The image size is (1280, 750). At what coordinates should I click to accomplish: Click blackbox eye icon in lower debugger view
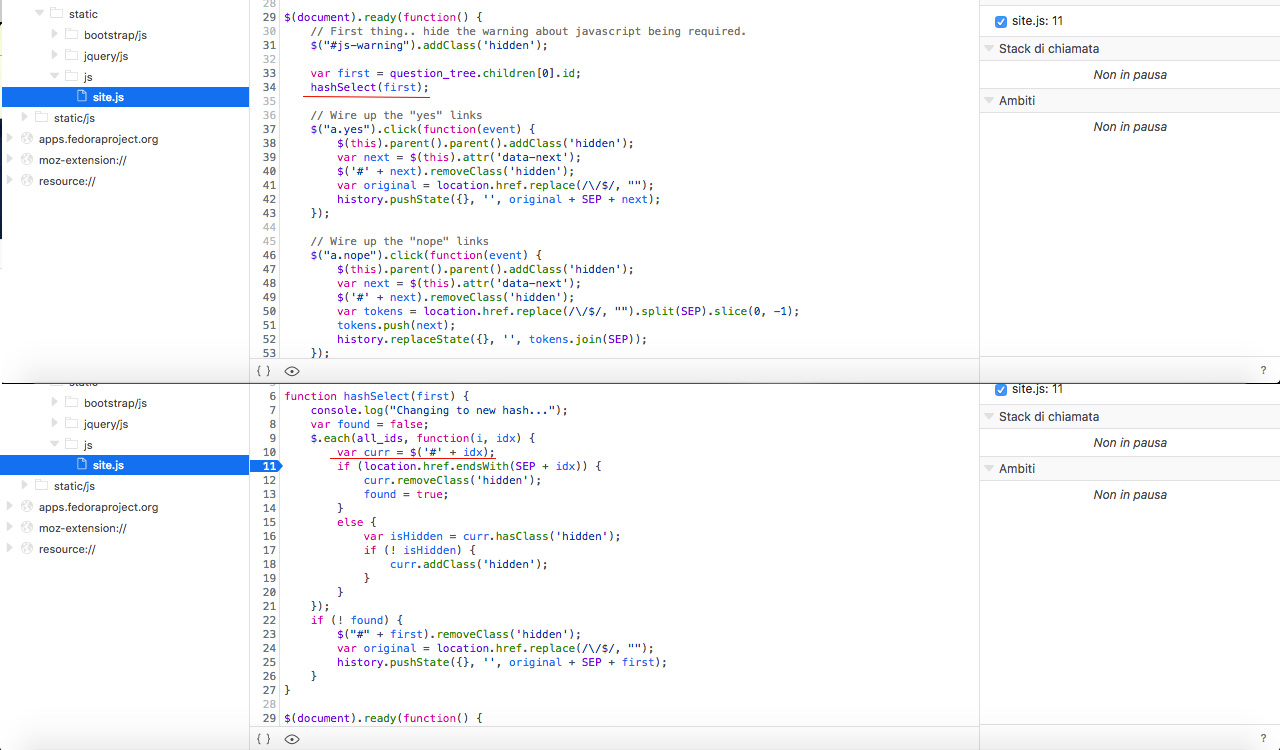point(292,739)
